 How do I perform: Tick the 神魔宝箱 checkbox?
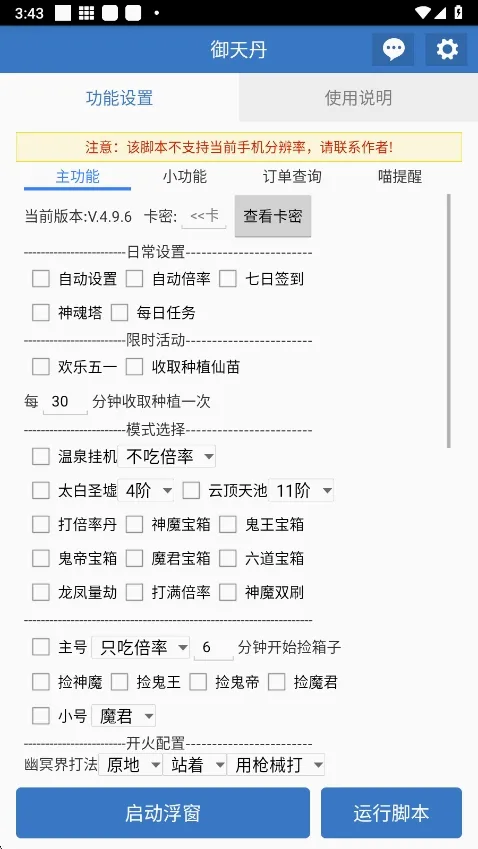pos(134,524)
